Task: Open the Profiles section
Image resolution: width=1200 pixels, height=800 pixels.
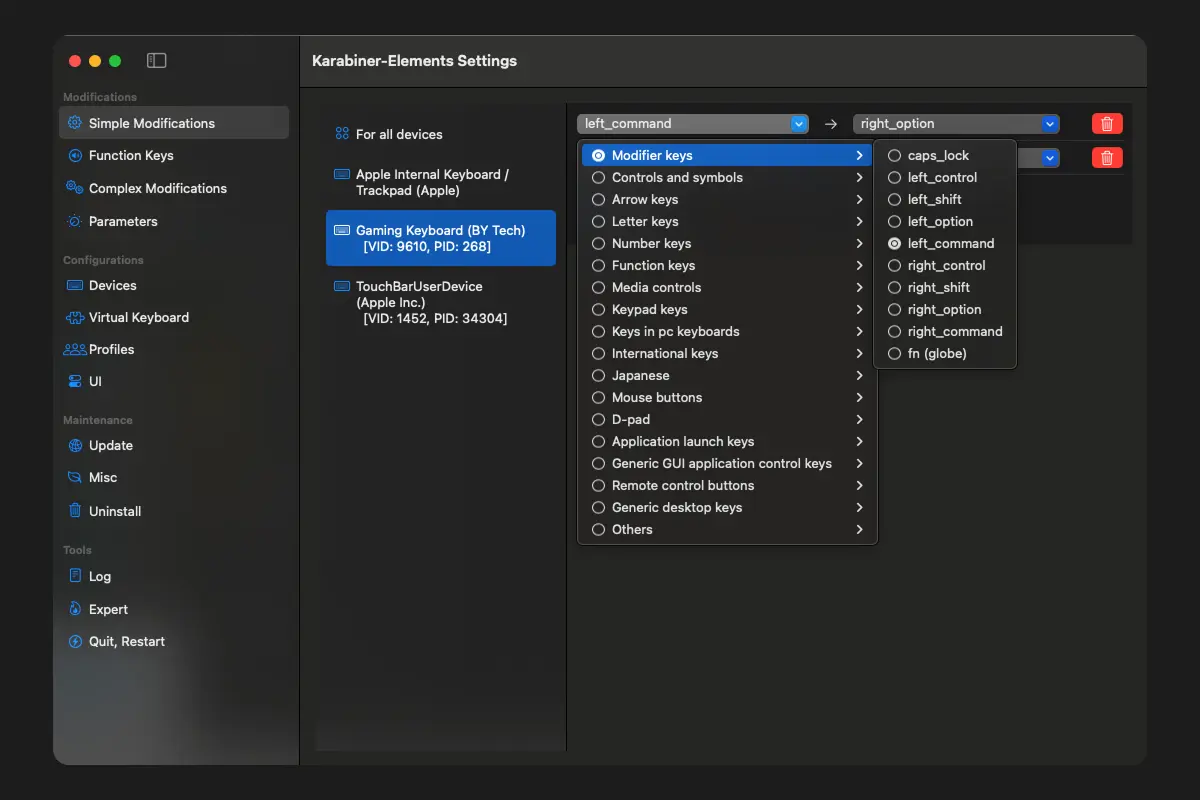Action: tap(111, 349)
